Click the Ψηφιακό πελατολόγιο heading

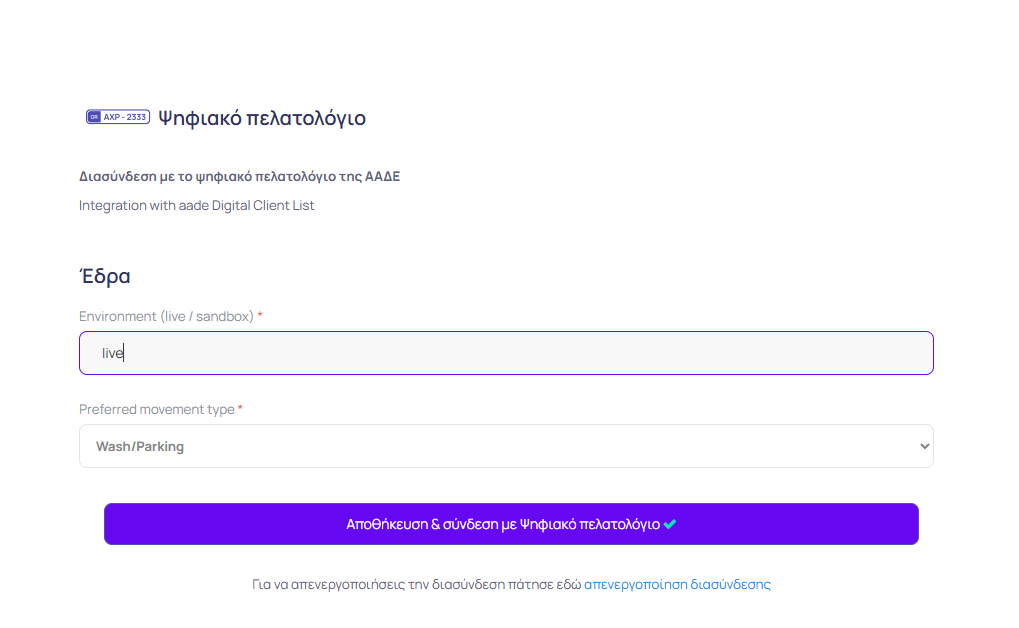(x=262, y=118)
